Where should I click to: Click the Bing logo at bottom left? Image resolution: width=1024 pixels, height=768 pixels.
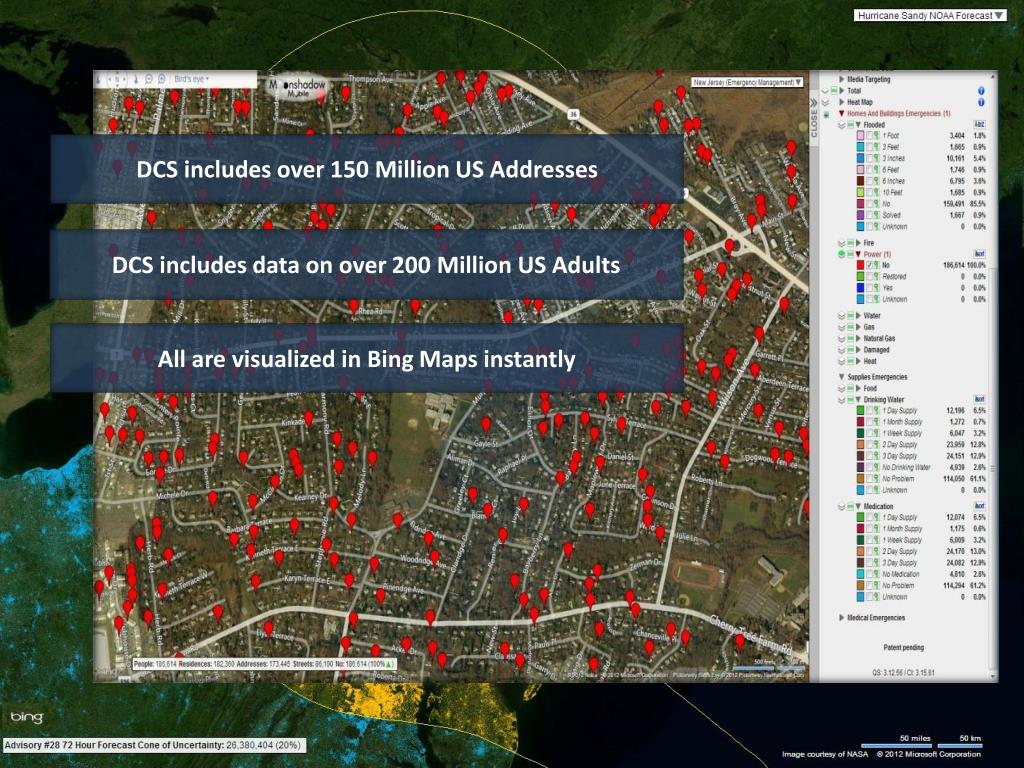(x=27, y=717)
